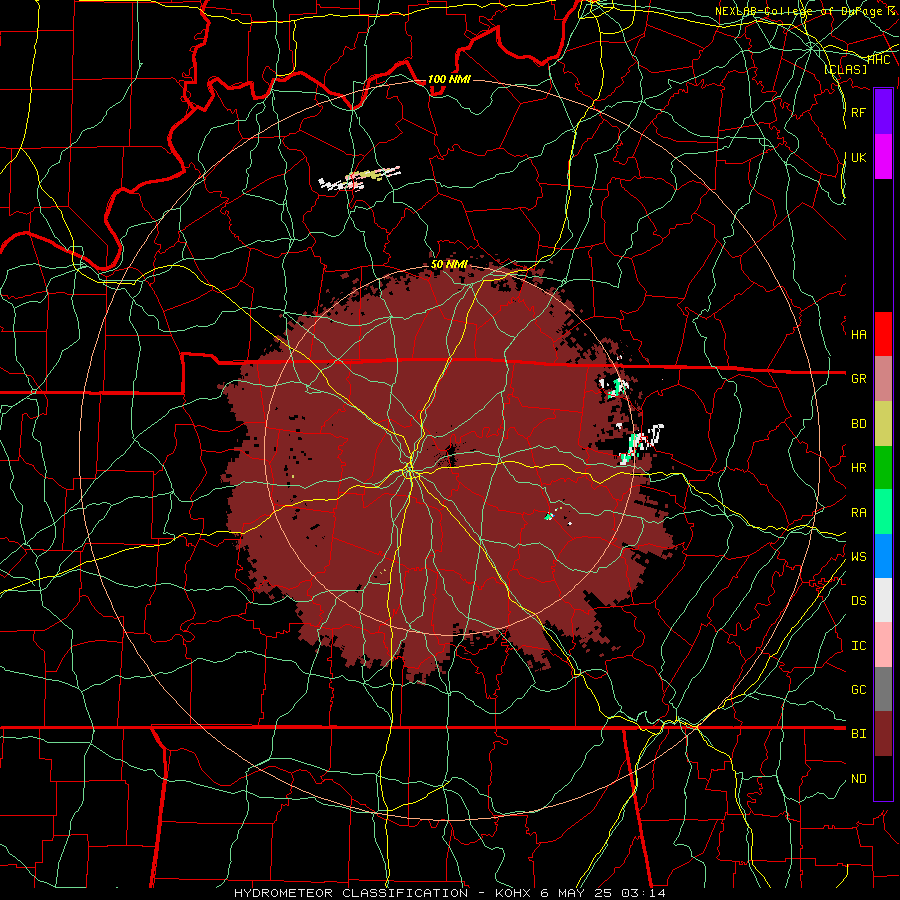Click the 'NEXLAB-College of DuPage' credit text

(801, 11)
